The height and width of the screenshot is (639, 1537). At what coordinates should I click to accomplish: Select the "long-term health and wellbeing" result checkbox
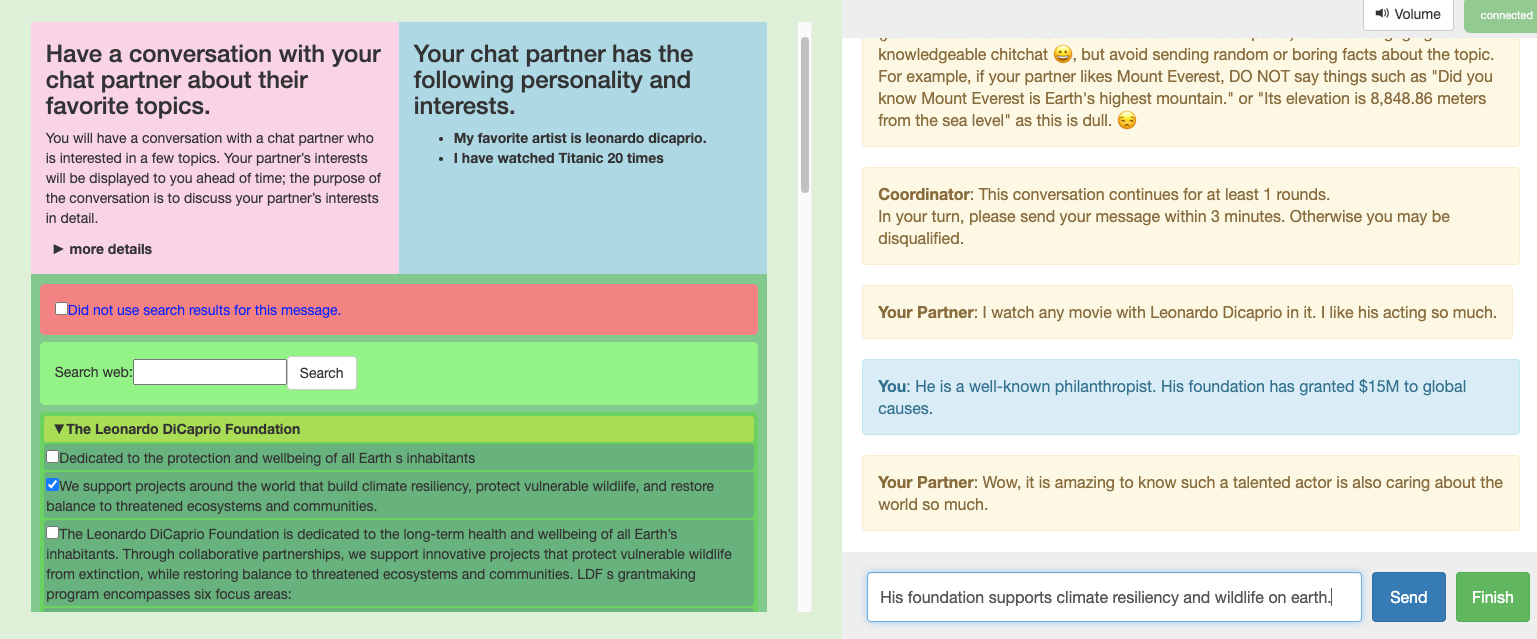53,533
